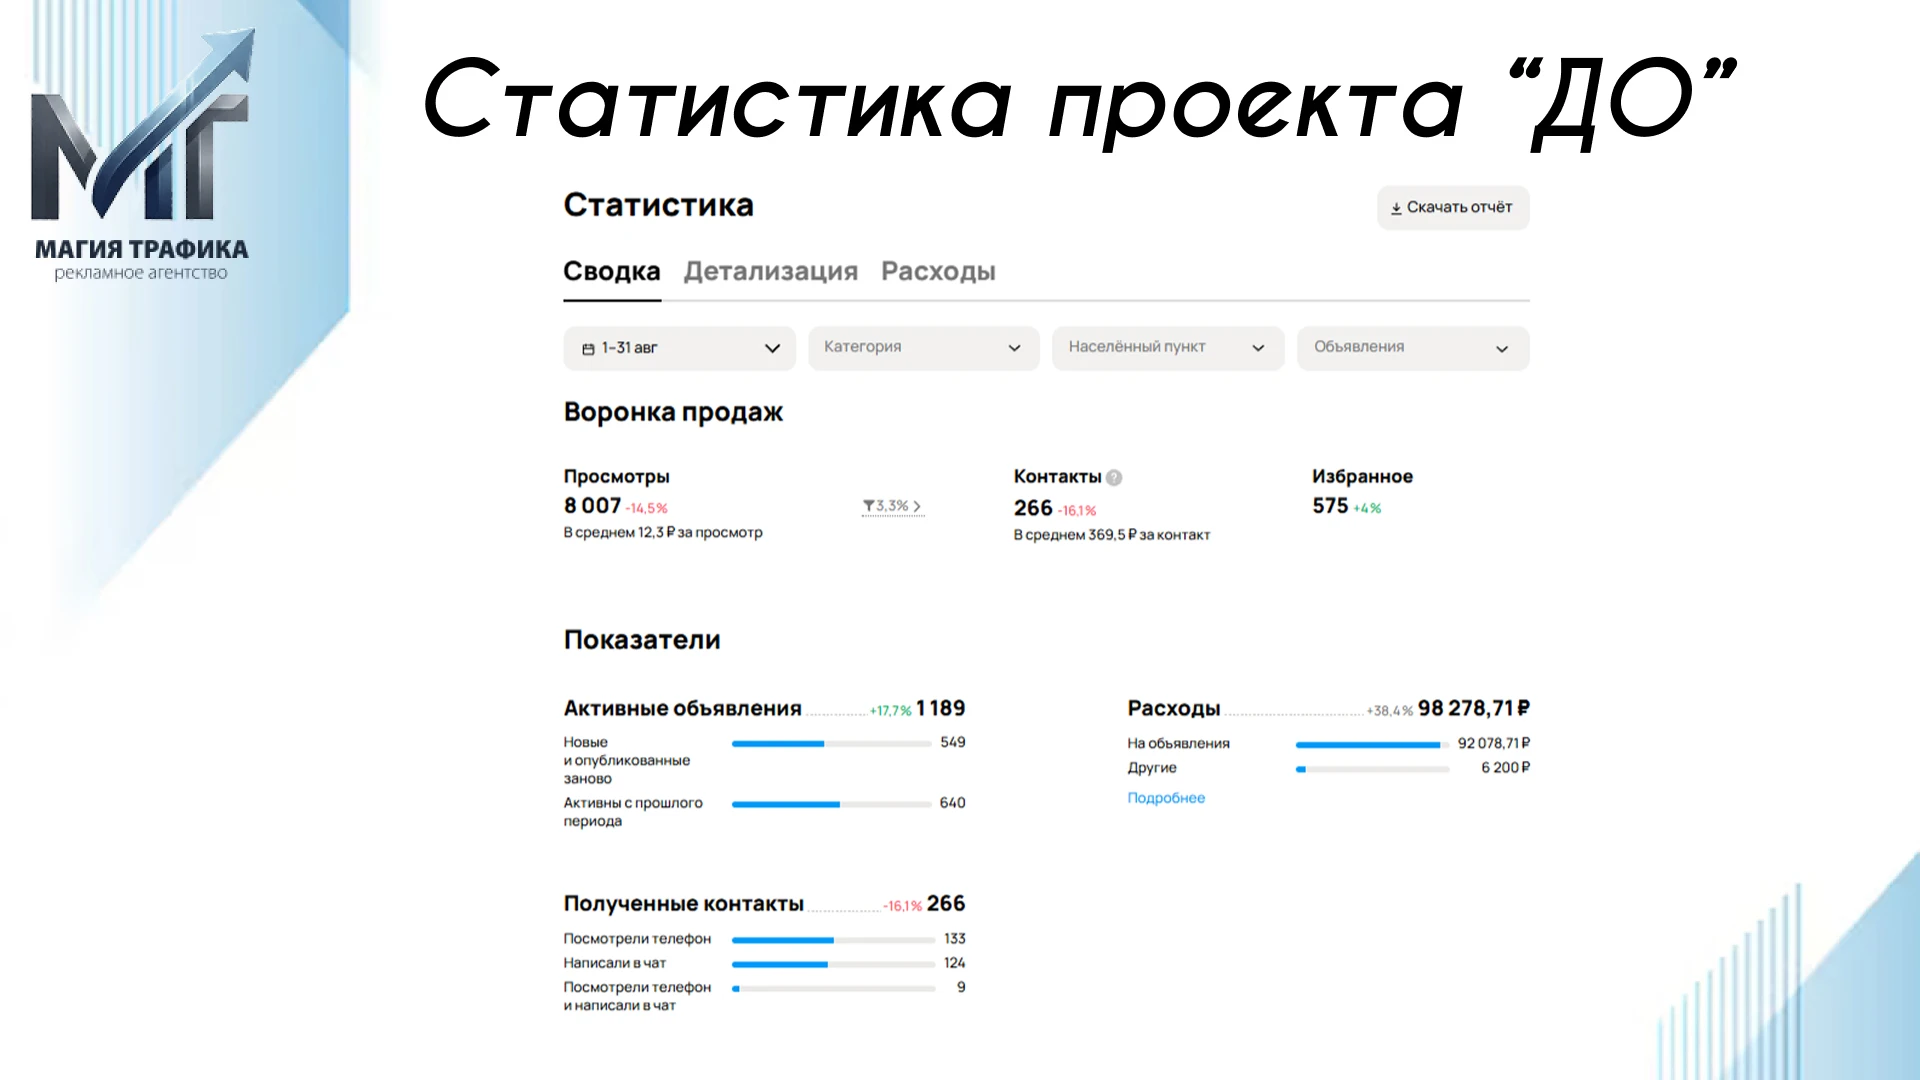Expand the Категория filter dropdown

click(x=924, y=348)
